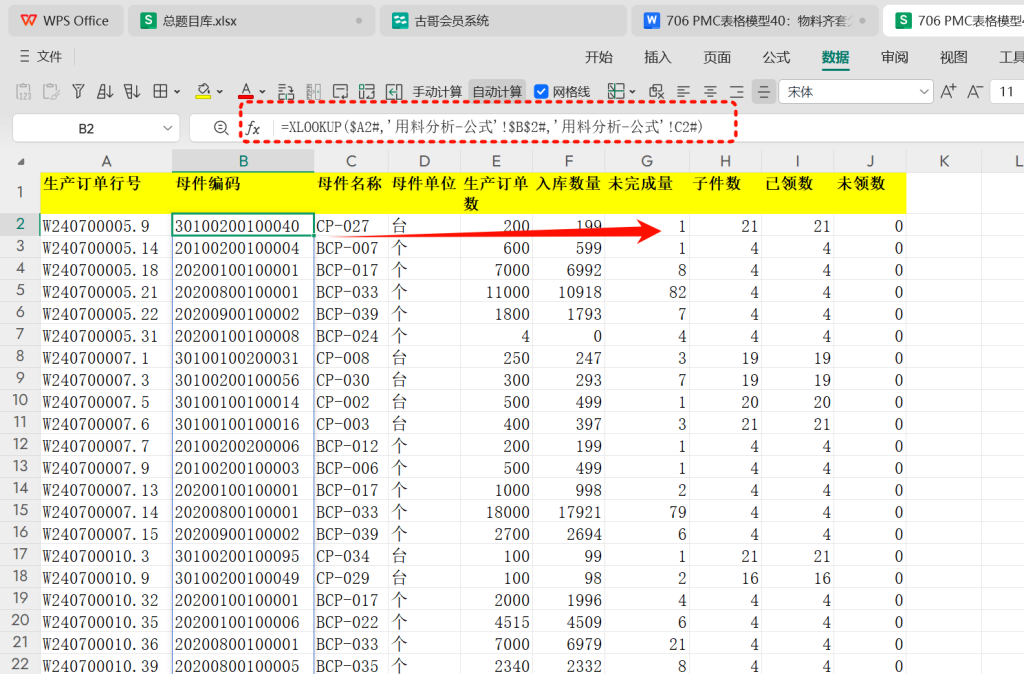The width and height of the screenshot is (1024, 674).
Task: Apply the red font color swatch
Action: (x=246, y=91)
